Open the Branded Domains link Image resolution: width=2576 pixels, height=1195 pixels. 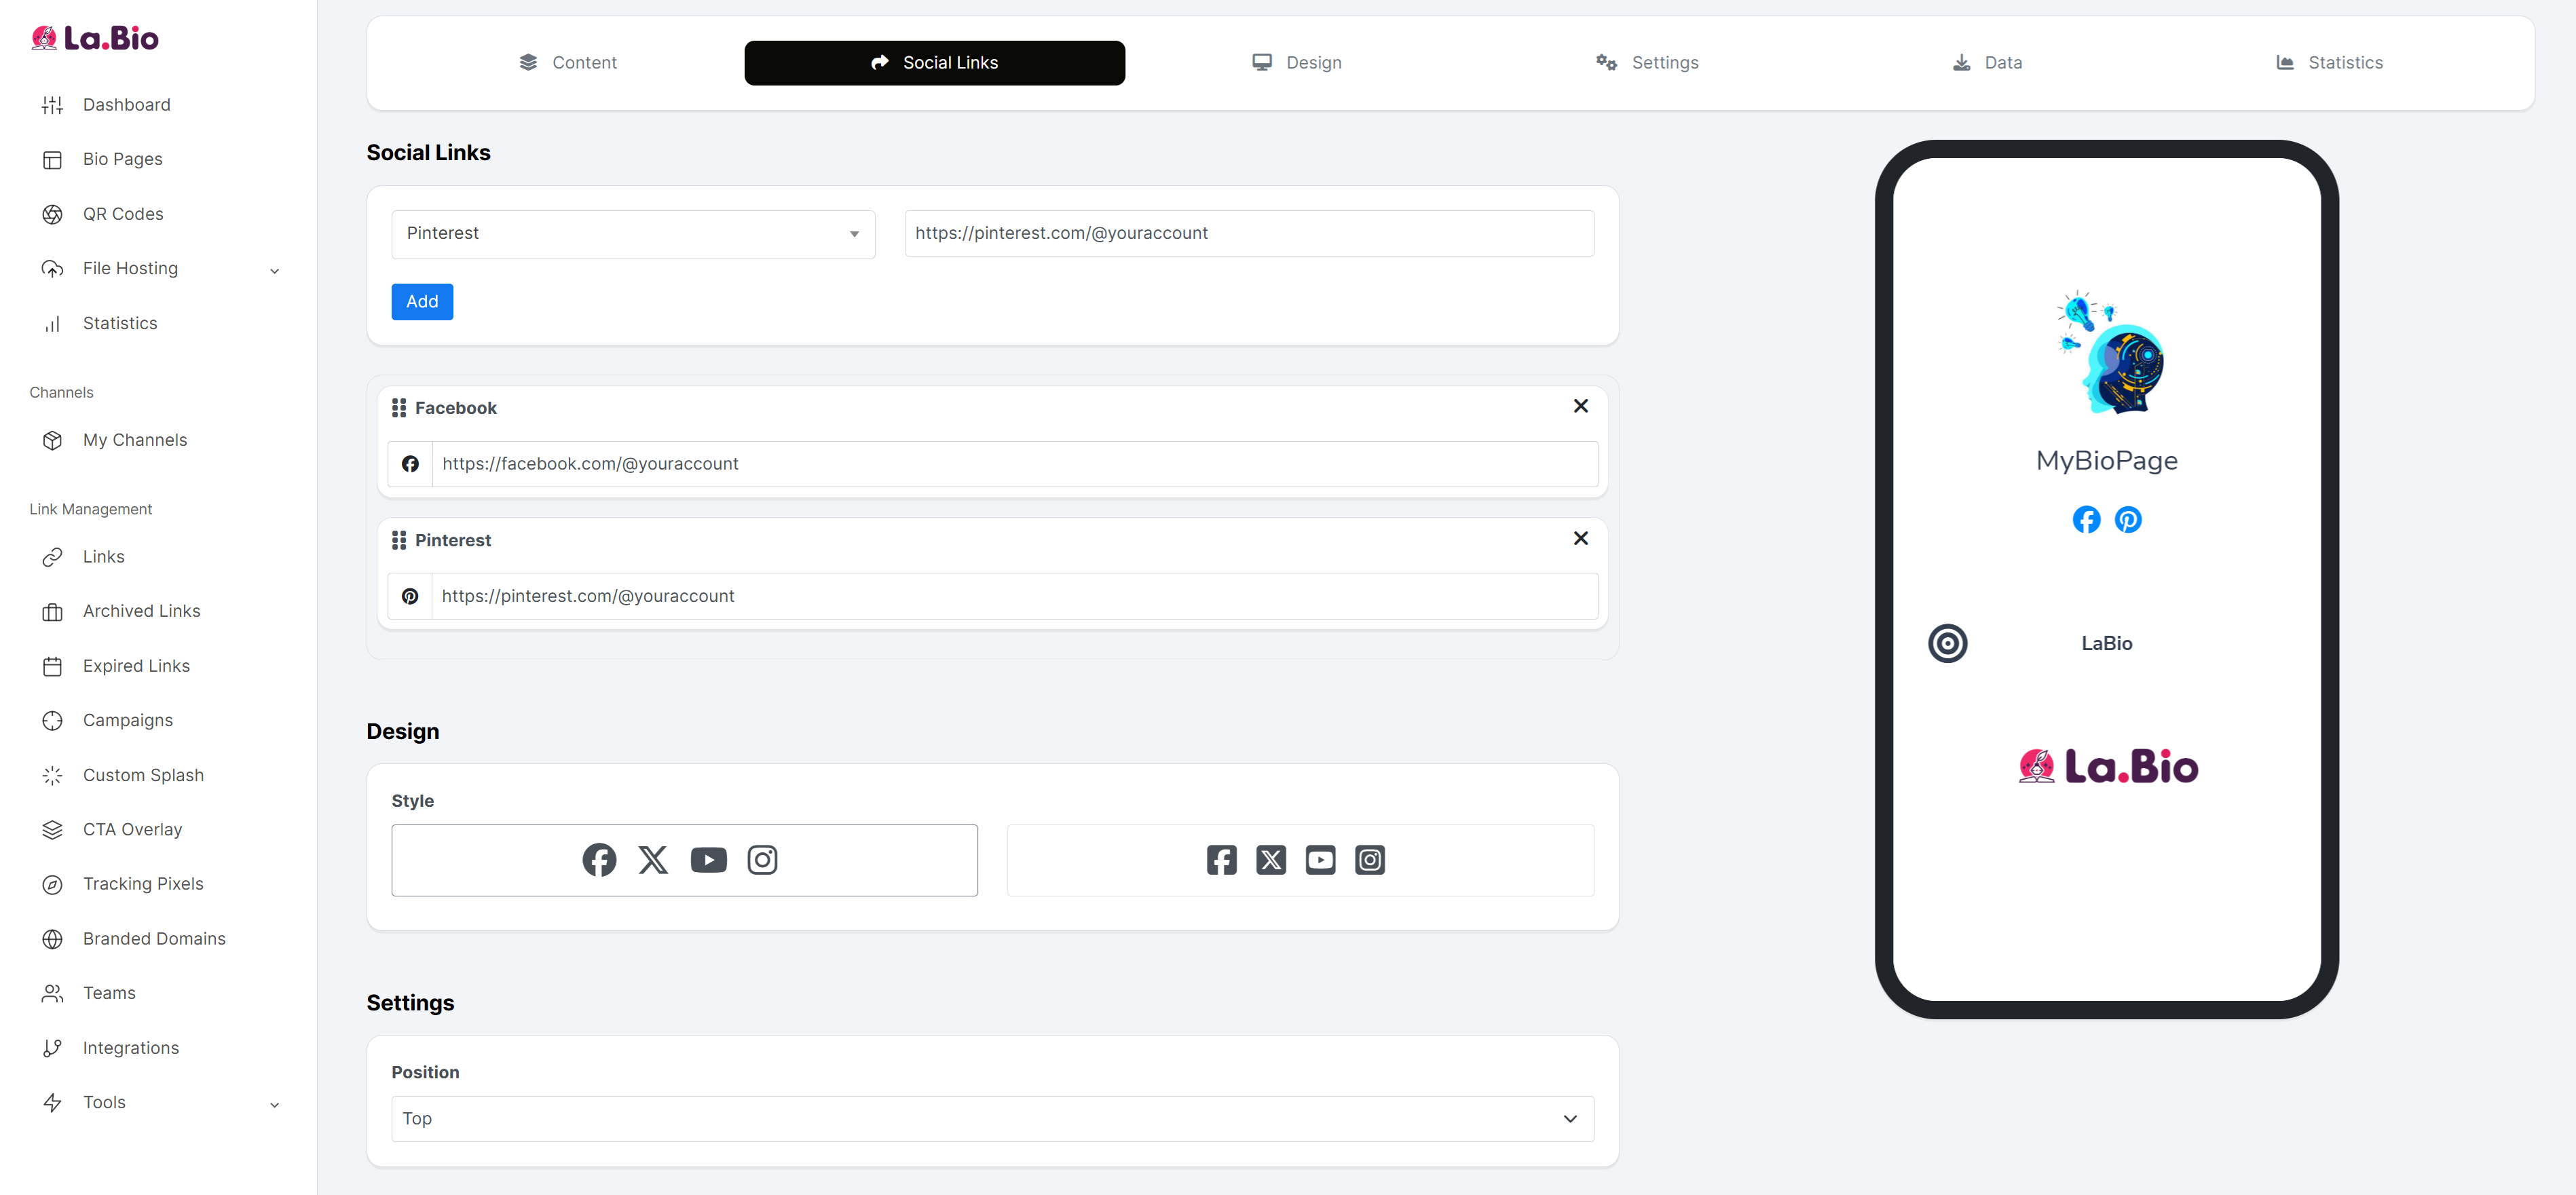pos(154,938)
